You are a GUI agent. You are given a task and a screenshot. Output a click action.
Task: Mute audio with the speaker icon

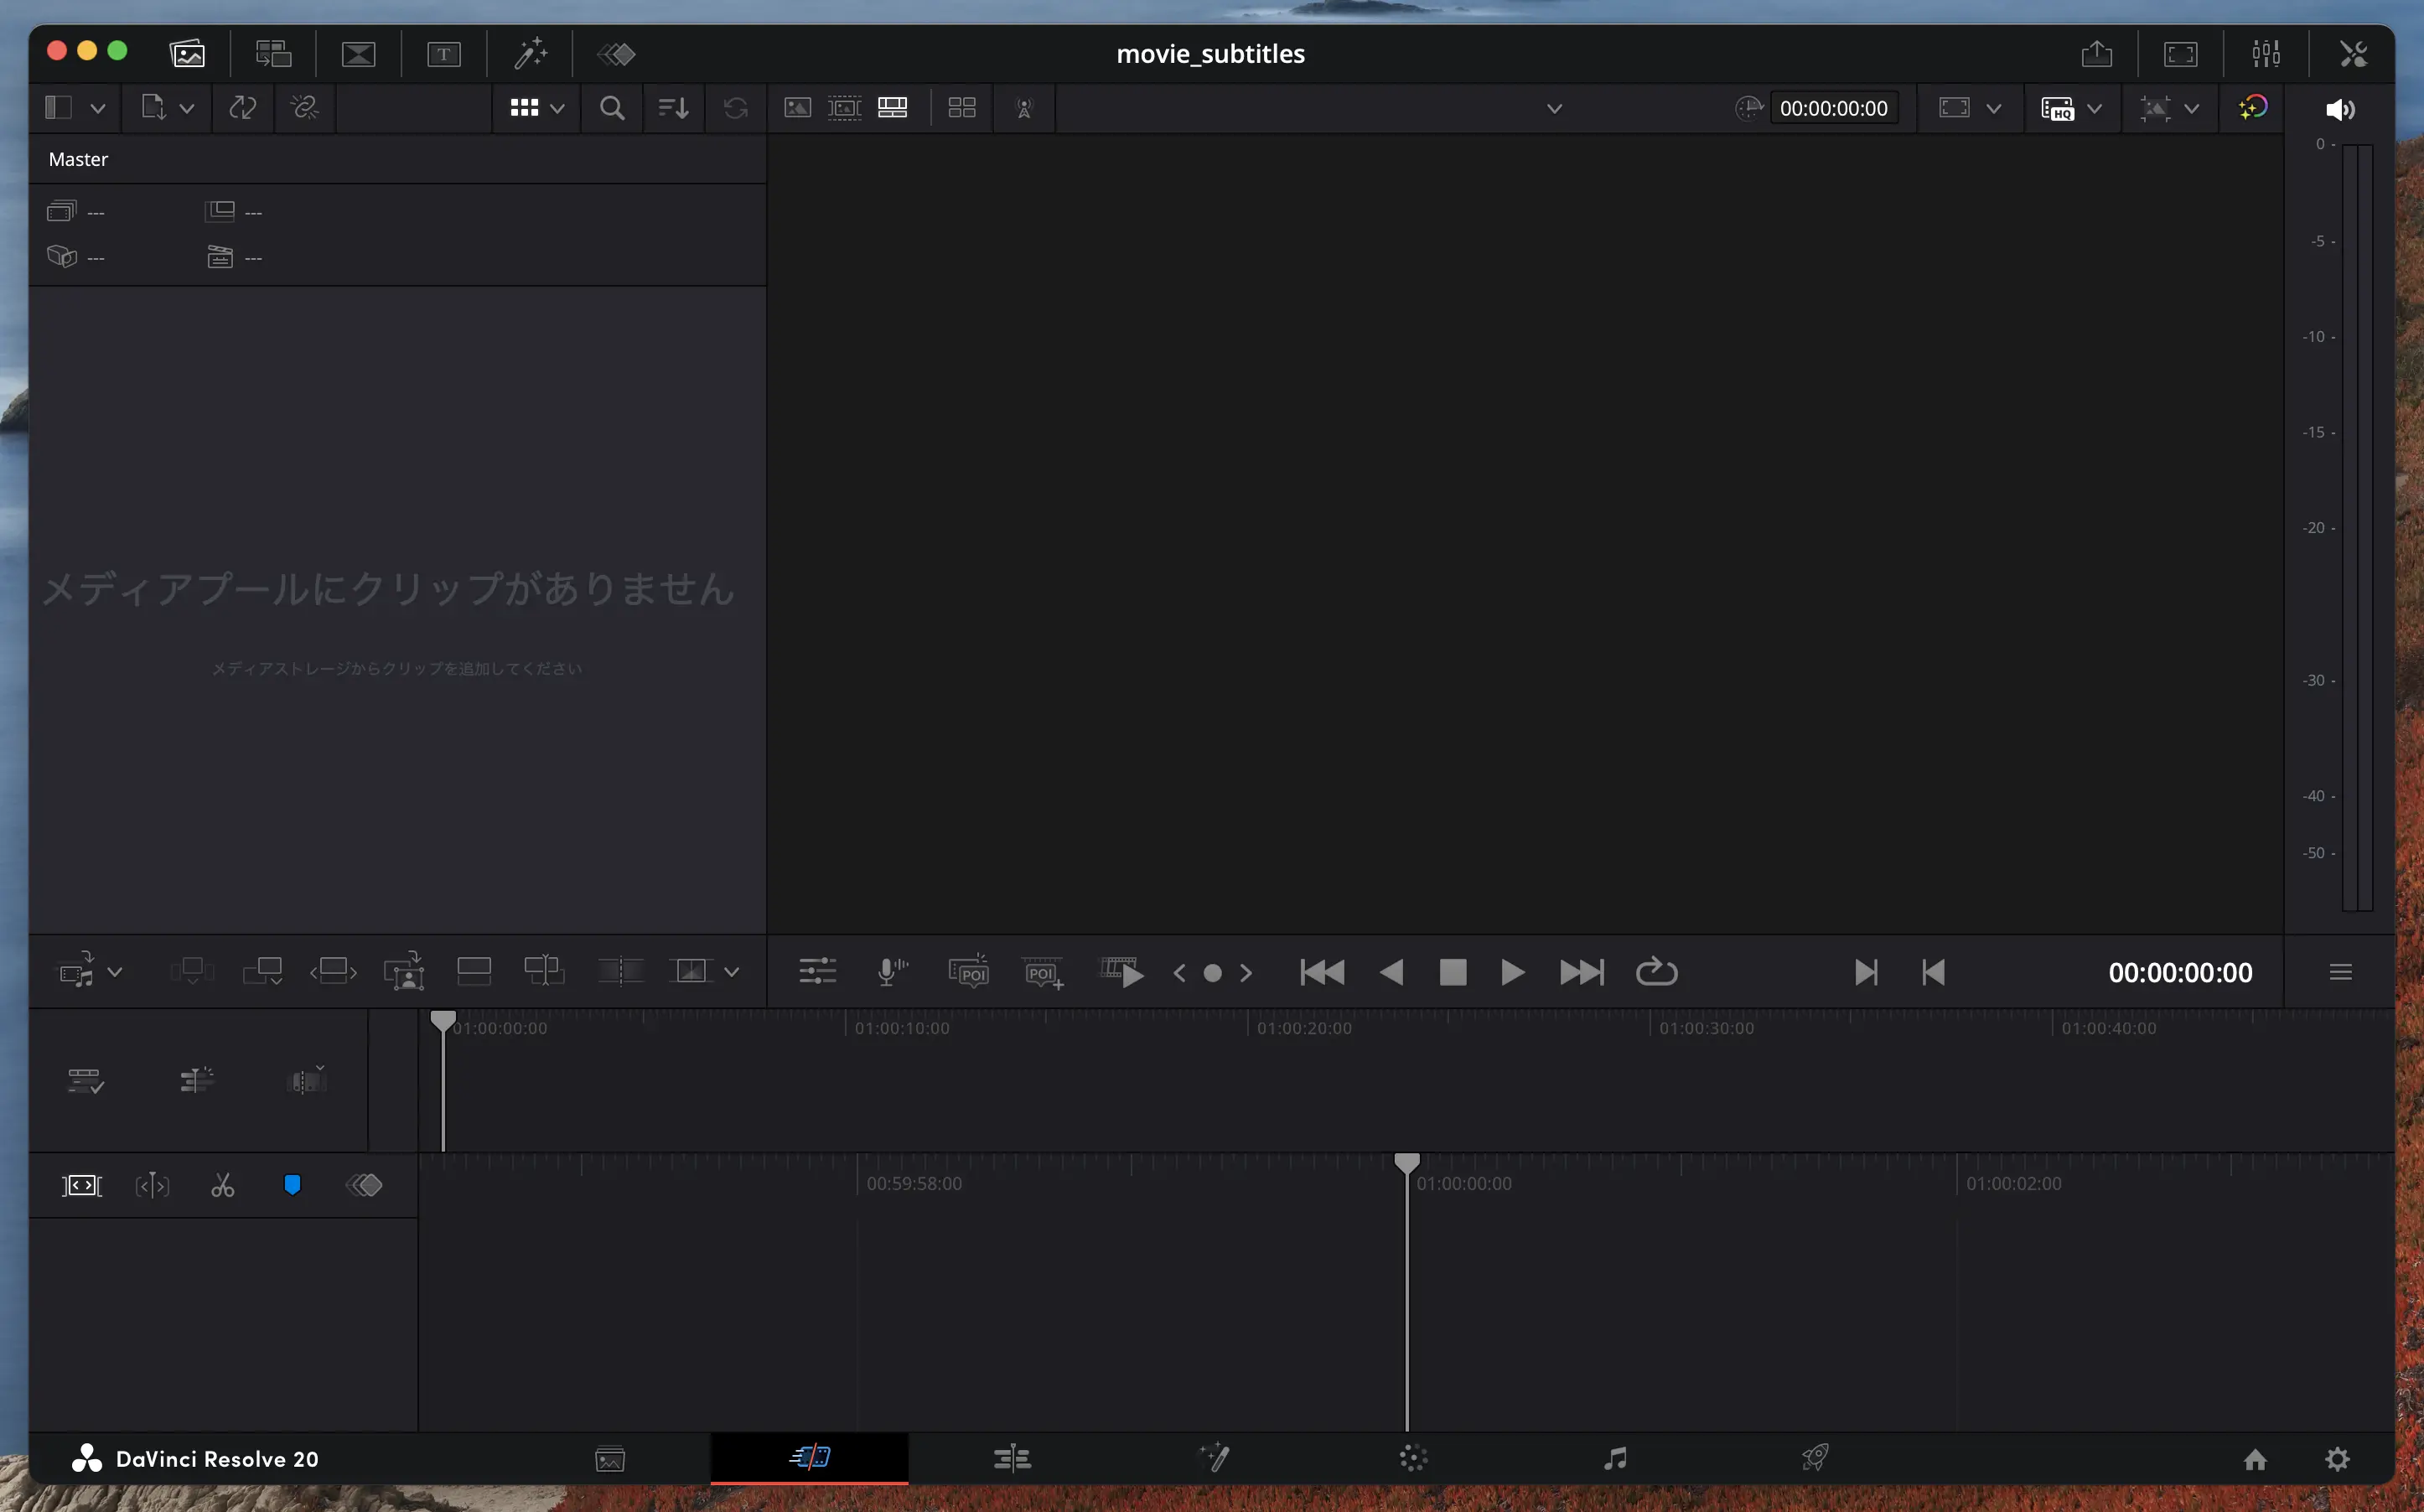tap(2339, 109)
